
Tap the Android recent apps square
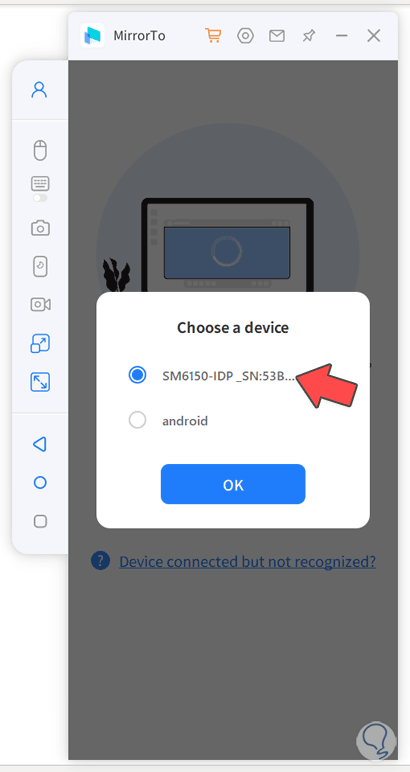point(40,521)
